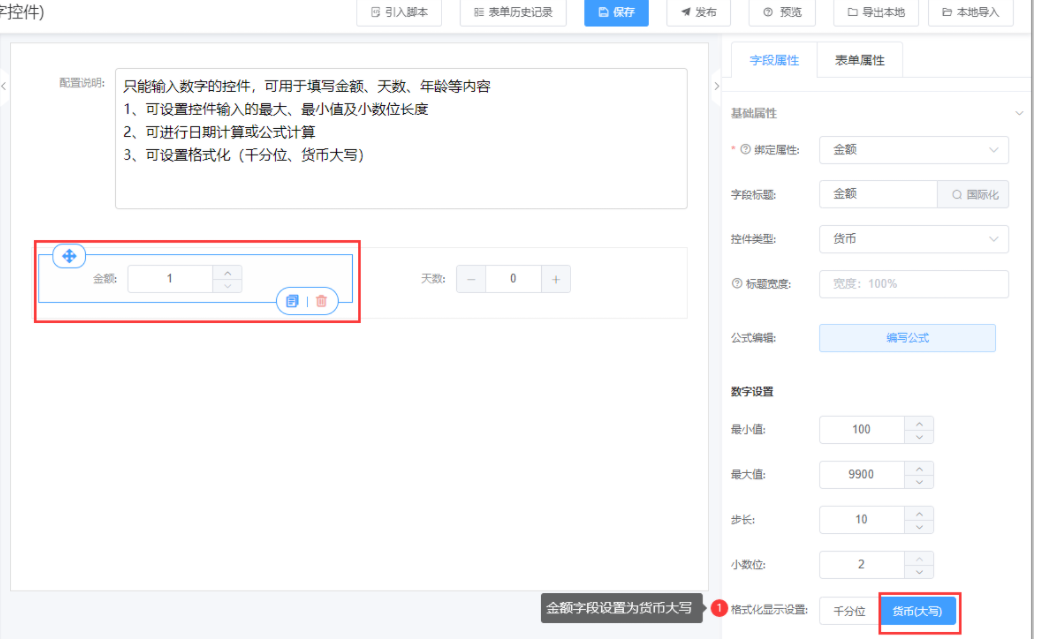Switch to 表单属性 tab
Image resolution: width=1043 pixels, height=643 pixels.
(859, 60)
